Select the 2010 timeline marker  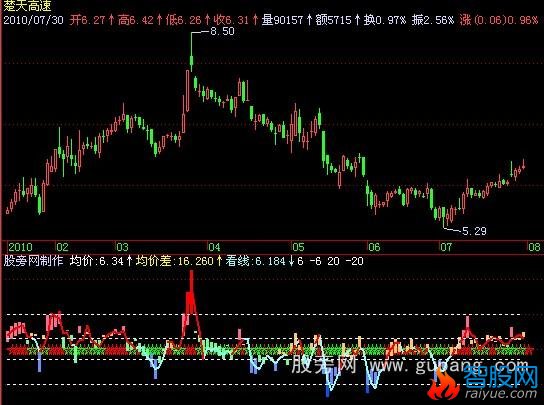click(x=20, y=247)
